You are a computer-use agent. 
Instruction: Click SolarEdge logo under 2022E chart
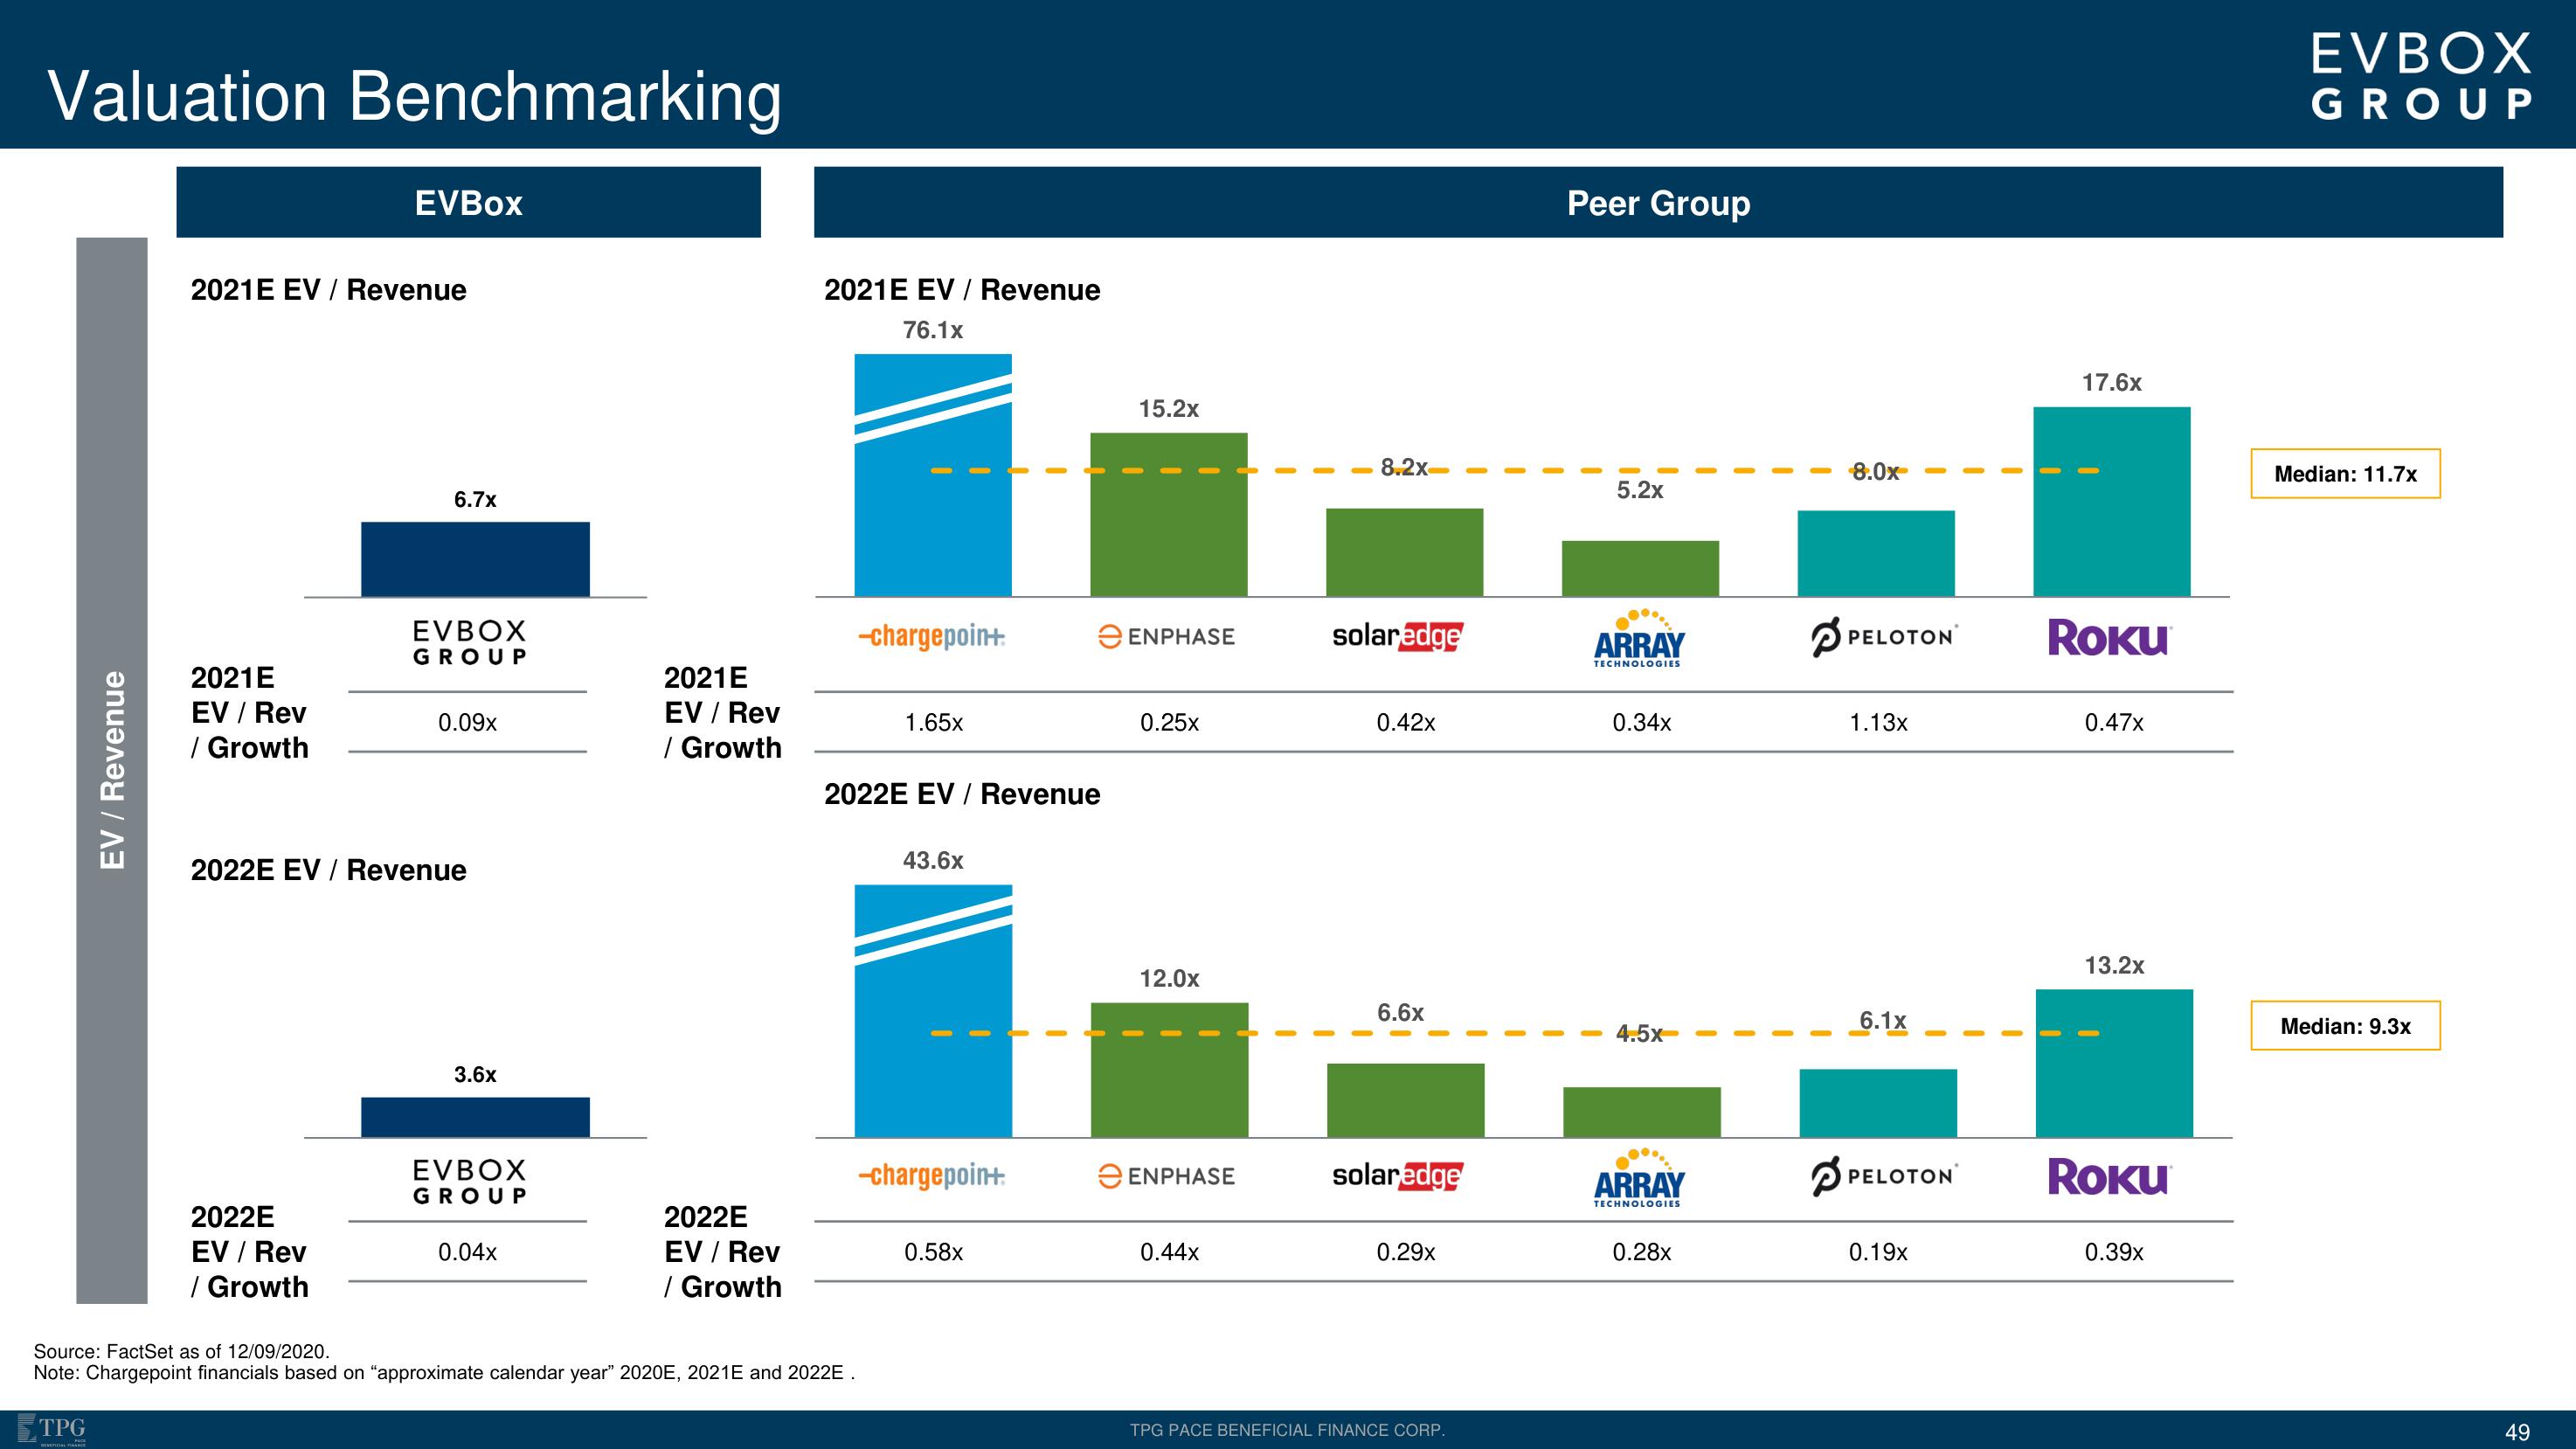(1397, 1176)
